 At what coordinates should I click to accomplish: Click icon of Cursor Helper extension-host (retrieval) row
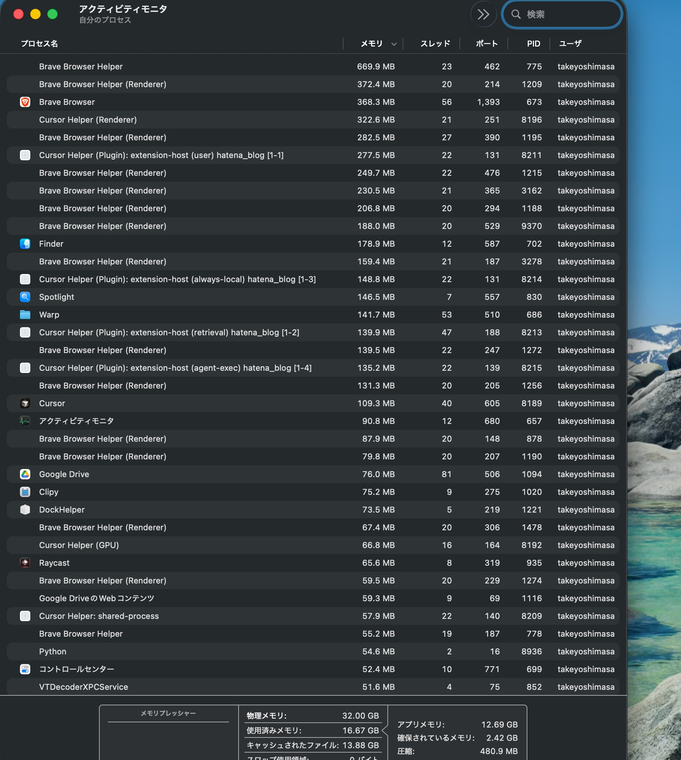[25, 332]
